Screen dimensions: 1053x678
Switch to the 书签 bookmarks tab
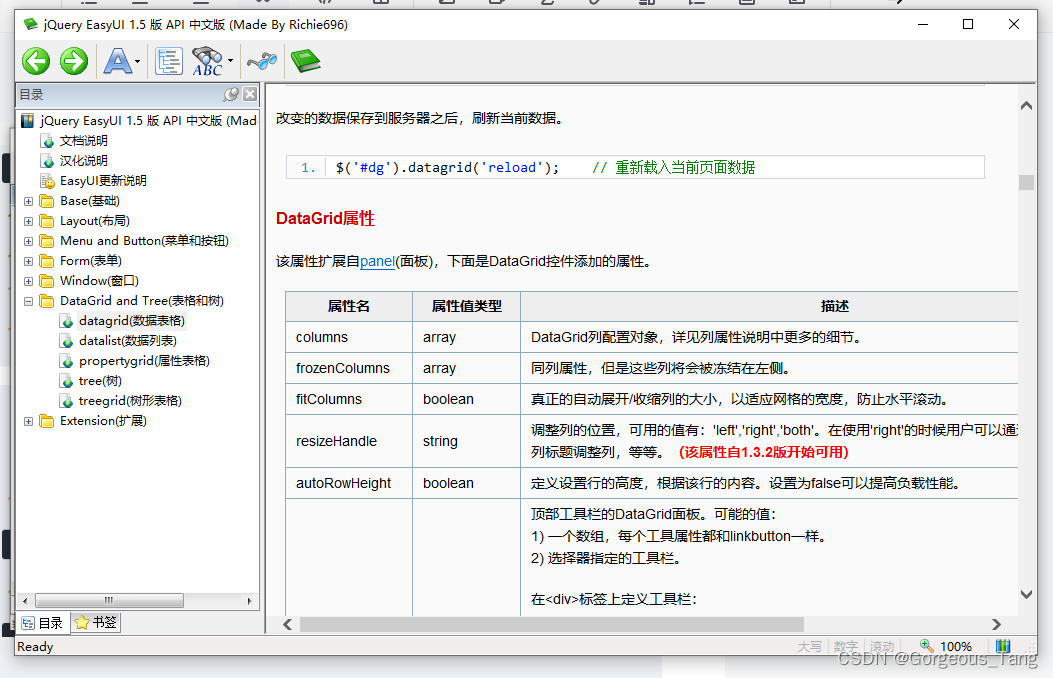[x=94, y=621]
